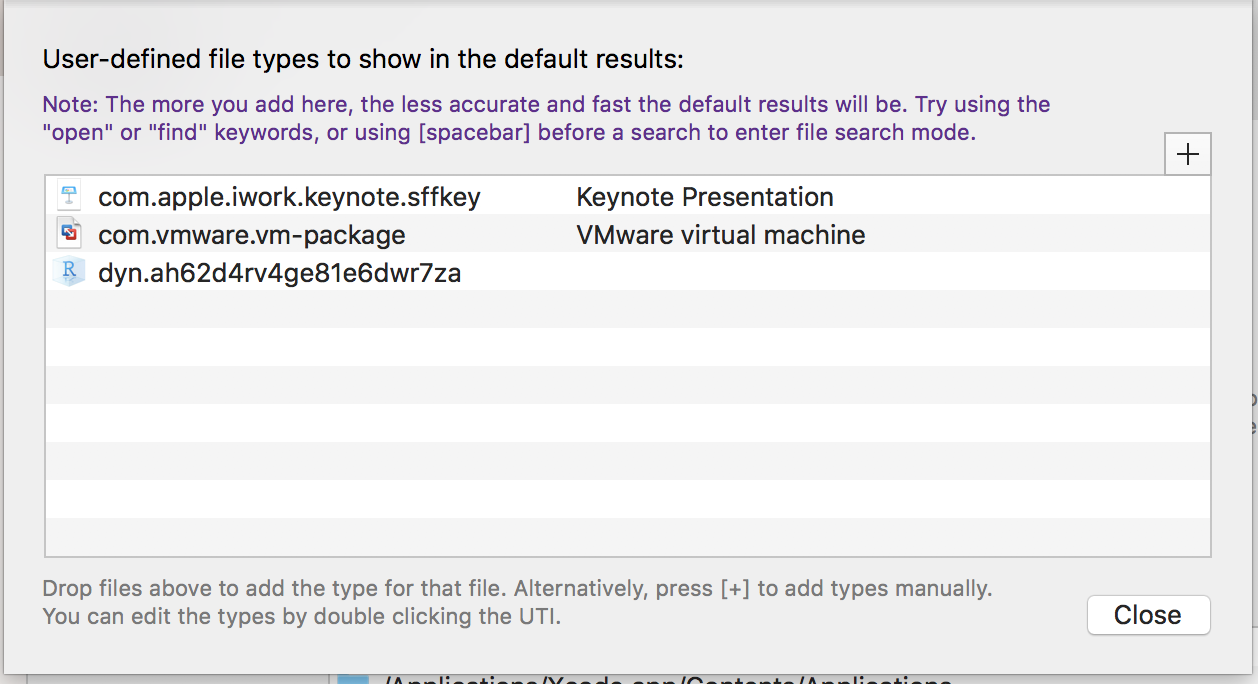1258x684 pixels.
Task: Click the red arrow badge on VMware icon
Action: coord(74,239)
